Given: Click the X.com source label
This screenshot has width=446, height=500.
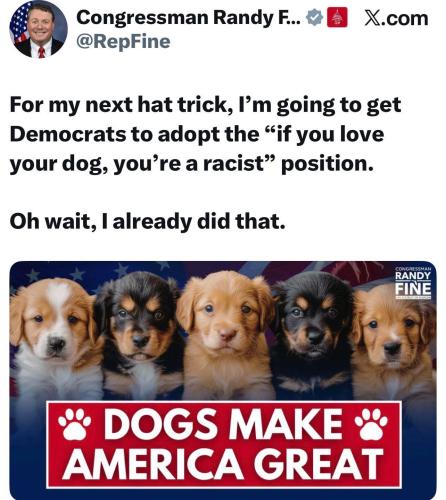Looking at the screenshot, I should pyautogui.click(x=396, y=18).
